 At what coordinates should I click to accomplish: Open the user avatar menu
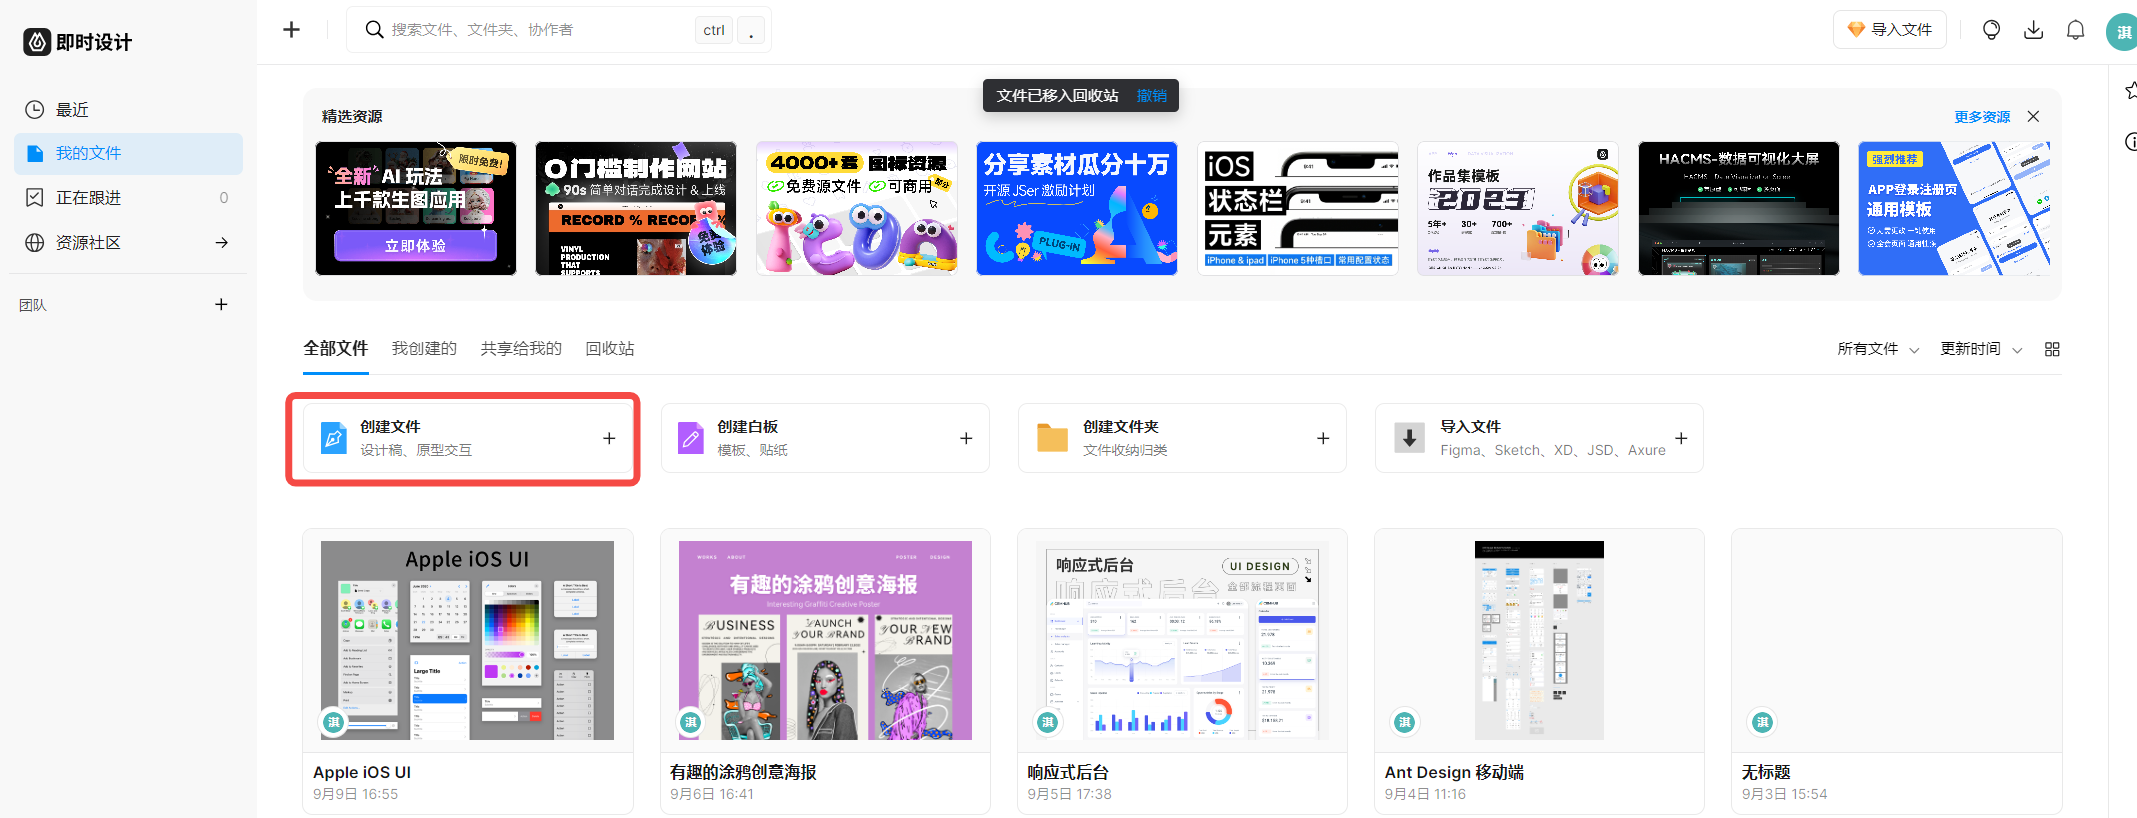(2122, 32)
